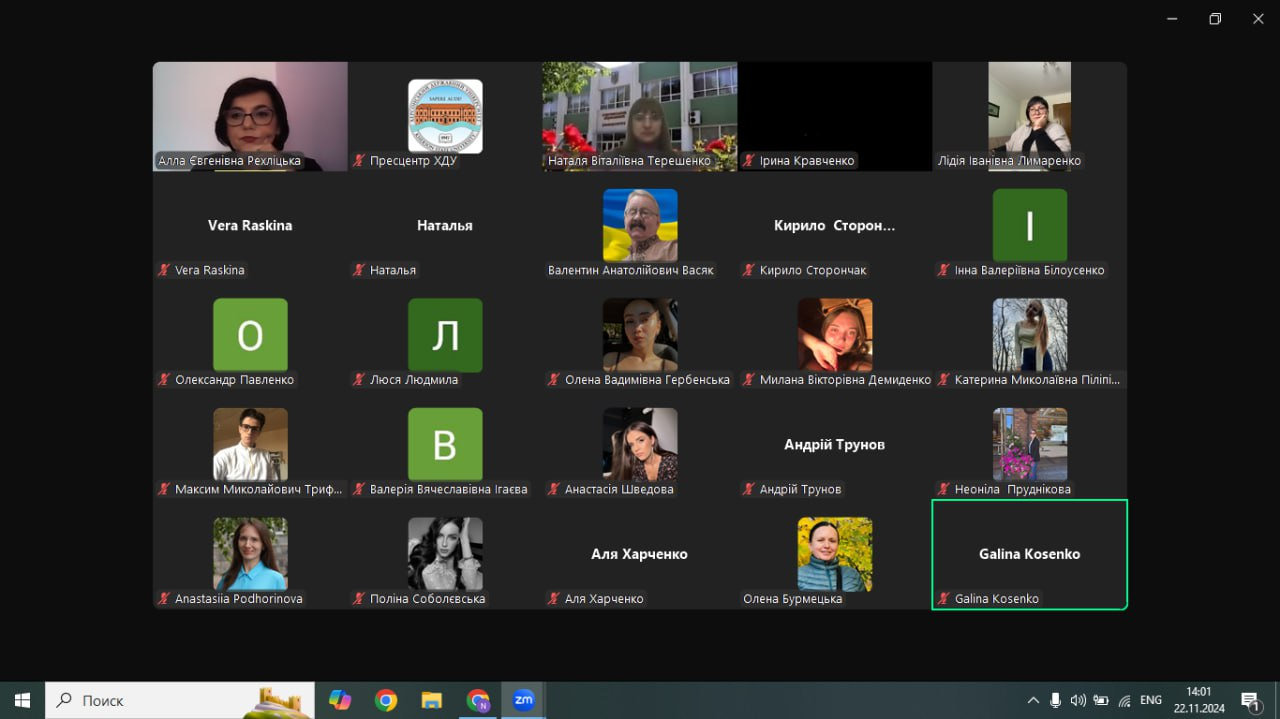Screen dimensions: 1280x719
Task: Click the network icon in system tray
Action: (x=1124, y=700)
